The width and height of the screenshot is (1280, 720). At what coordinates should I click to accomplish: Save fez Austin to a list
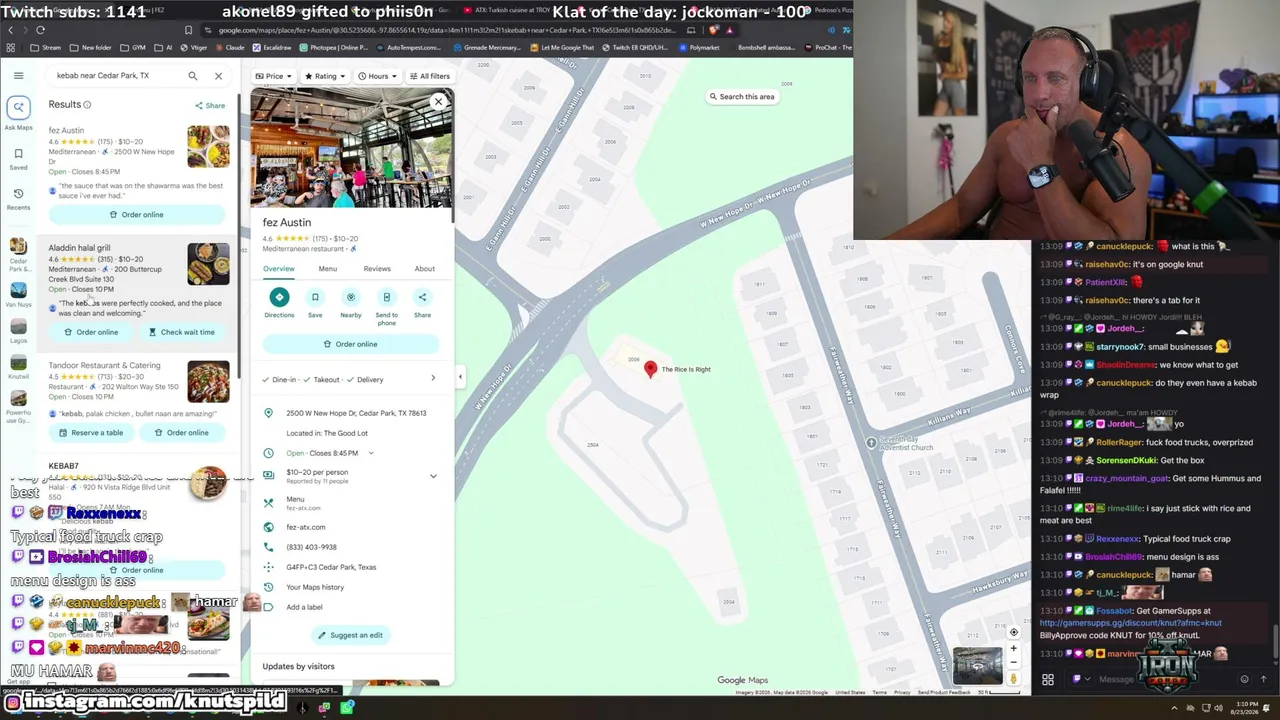[x=315, y=304]
